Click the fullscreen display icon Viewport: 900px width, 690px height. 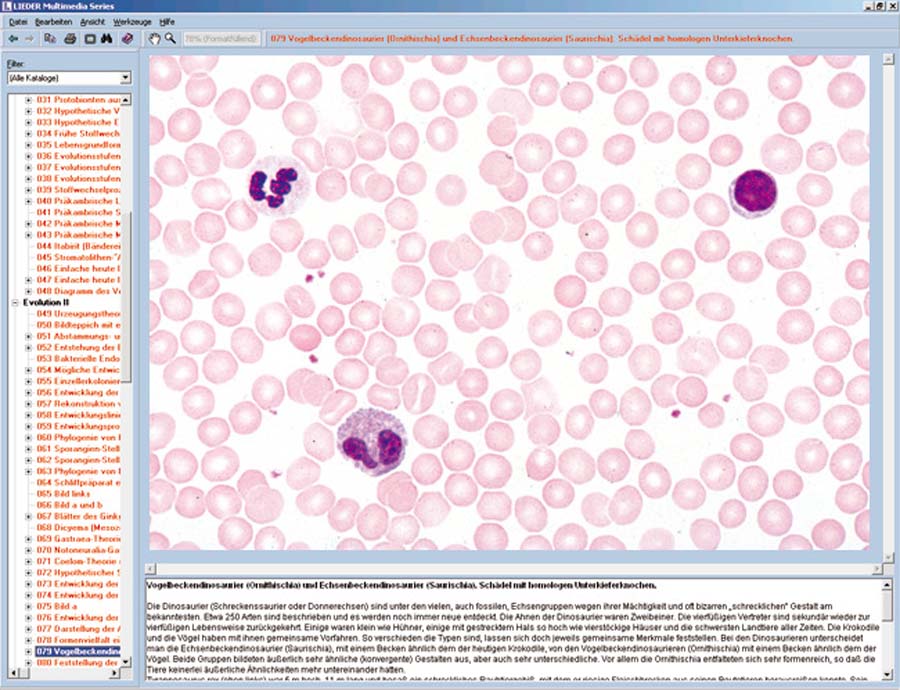click(x=89, y=38)
